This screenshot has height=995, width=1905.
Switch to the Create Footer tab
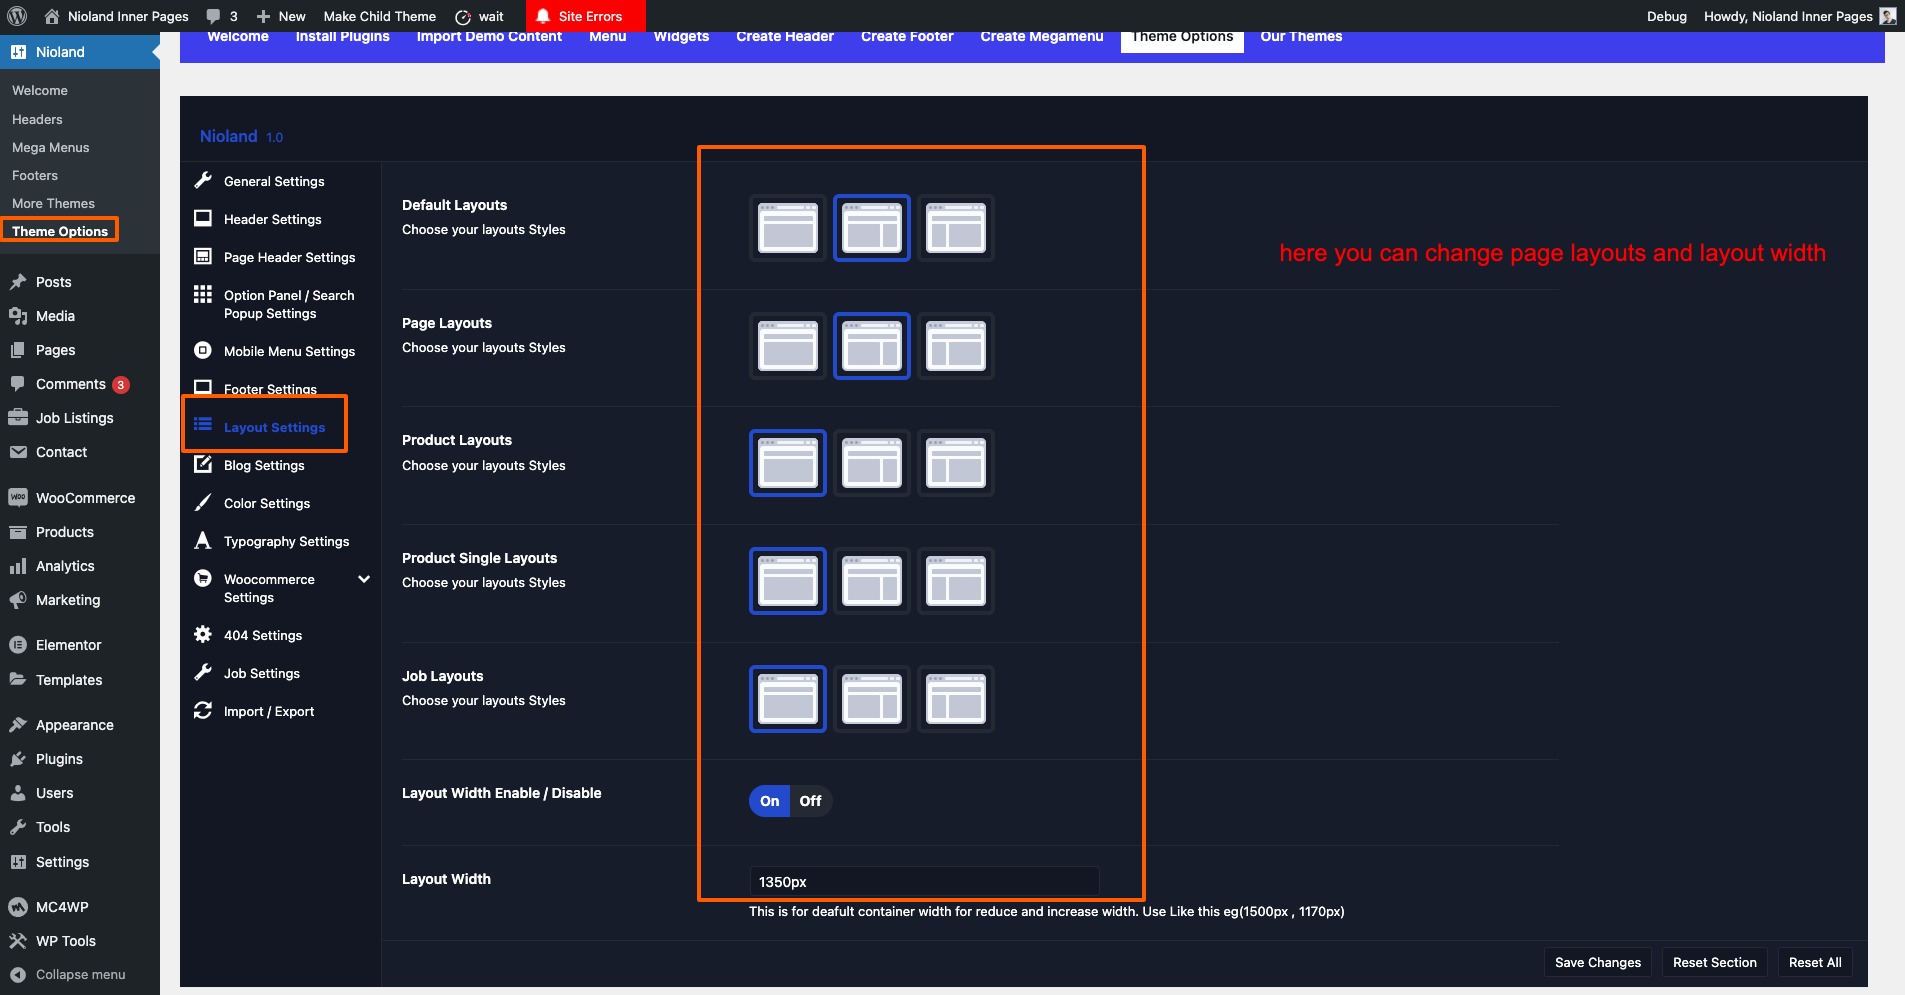(906, 37)
